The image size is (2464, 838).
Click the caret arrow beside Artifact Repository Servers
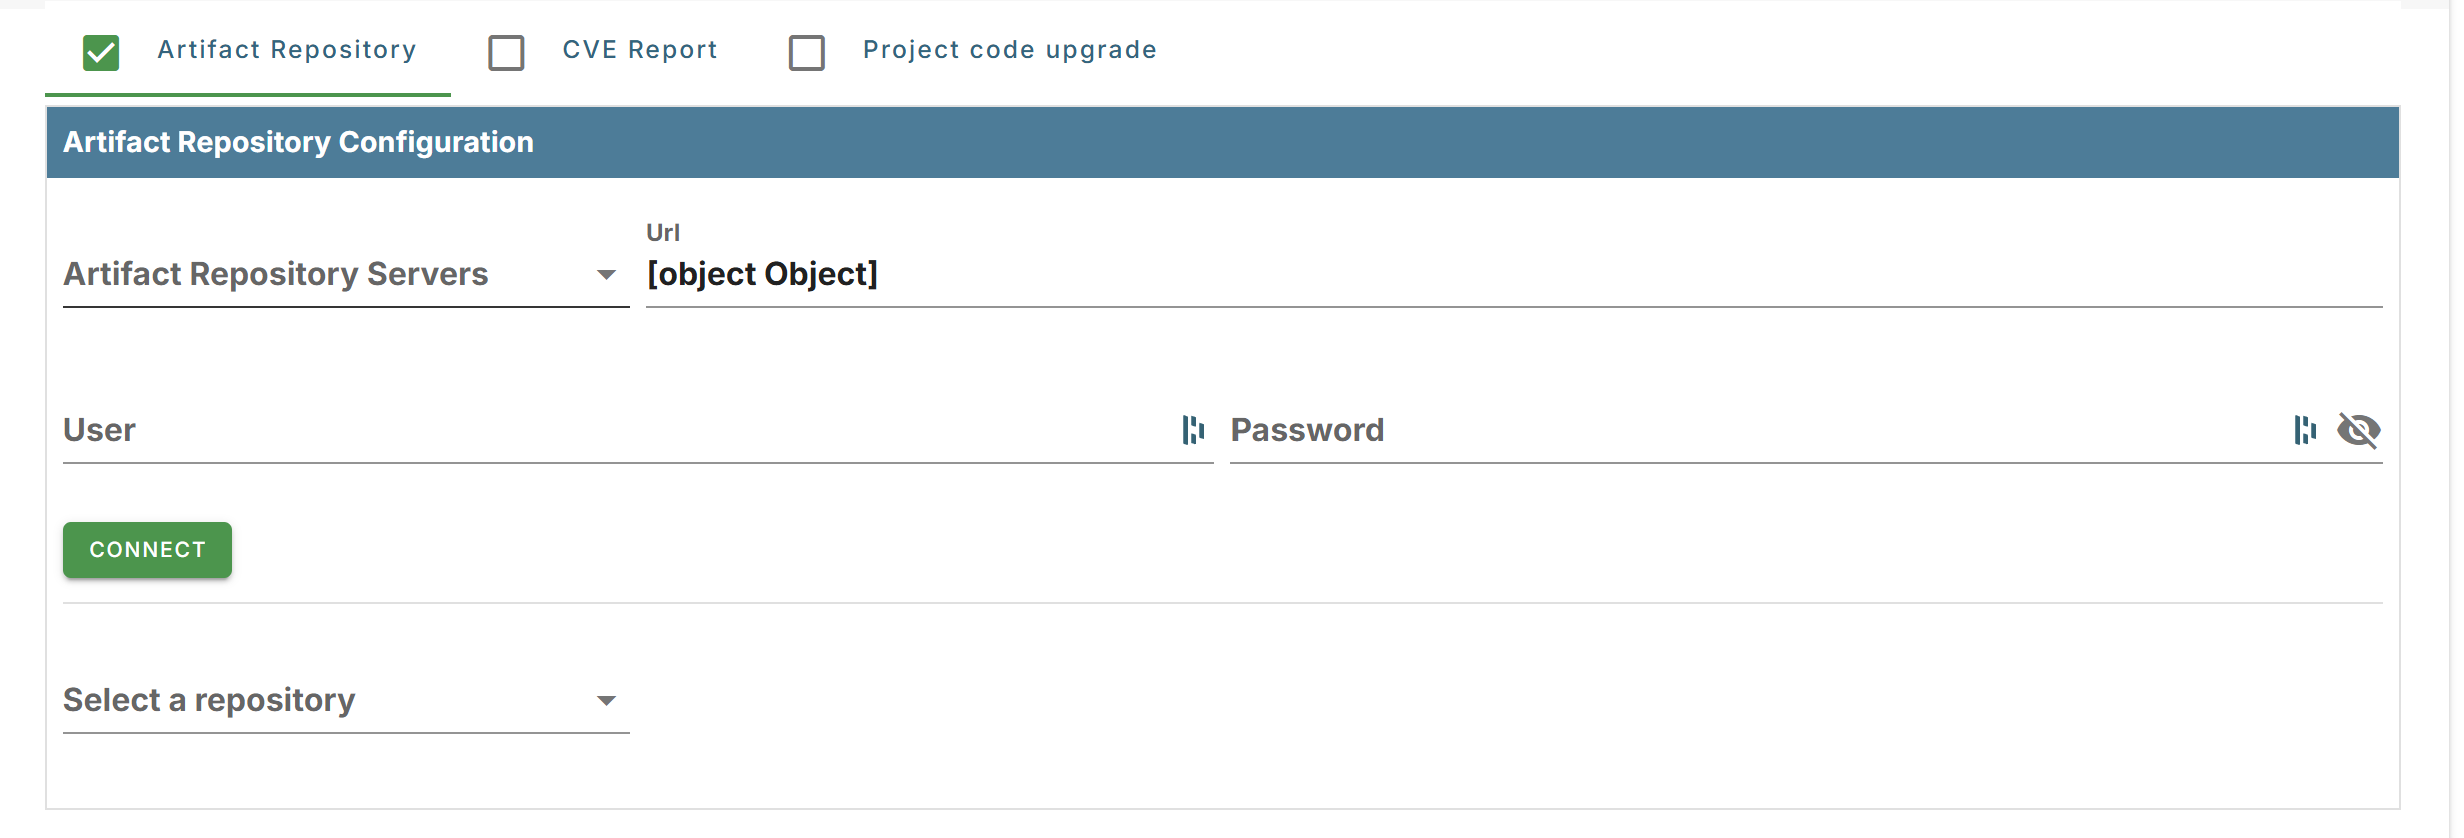pos(606,275)
